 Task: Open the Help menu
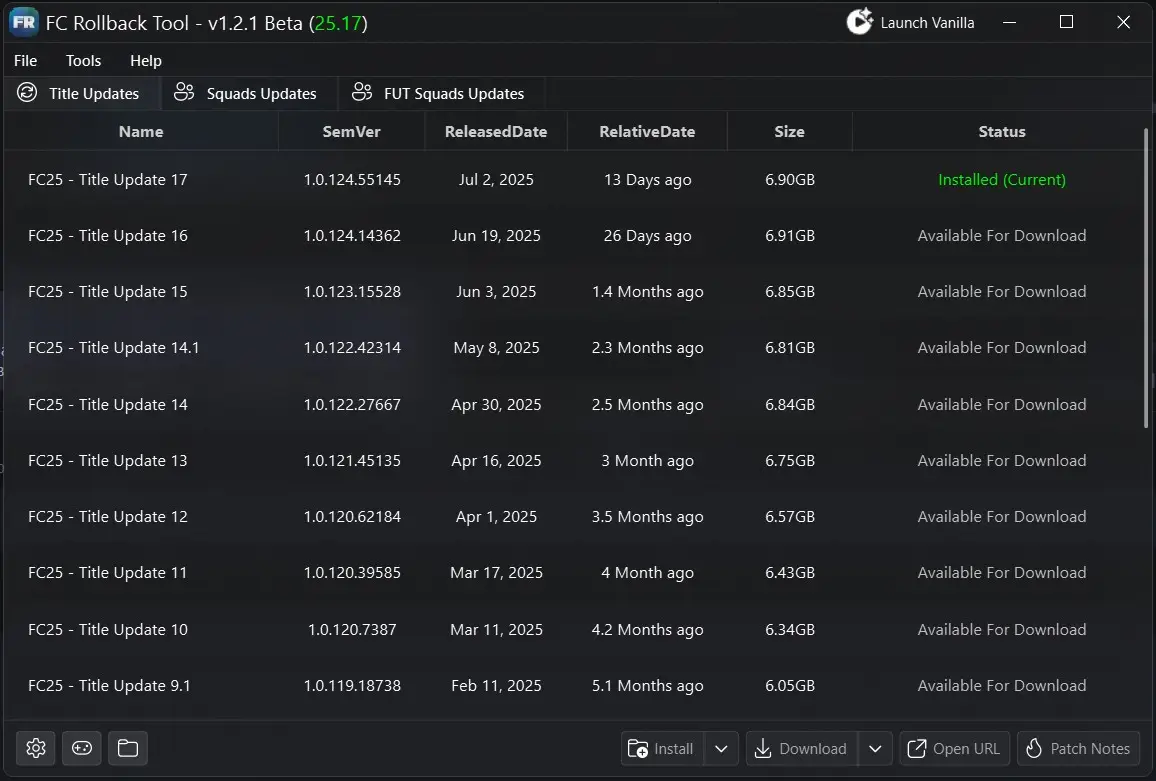(146, 60)
